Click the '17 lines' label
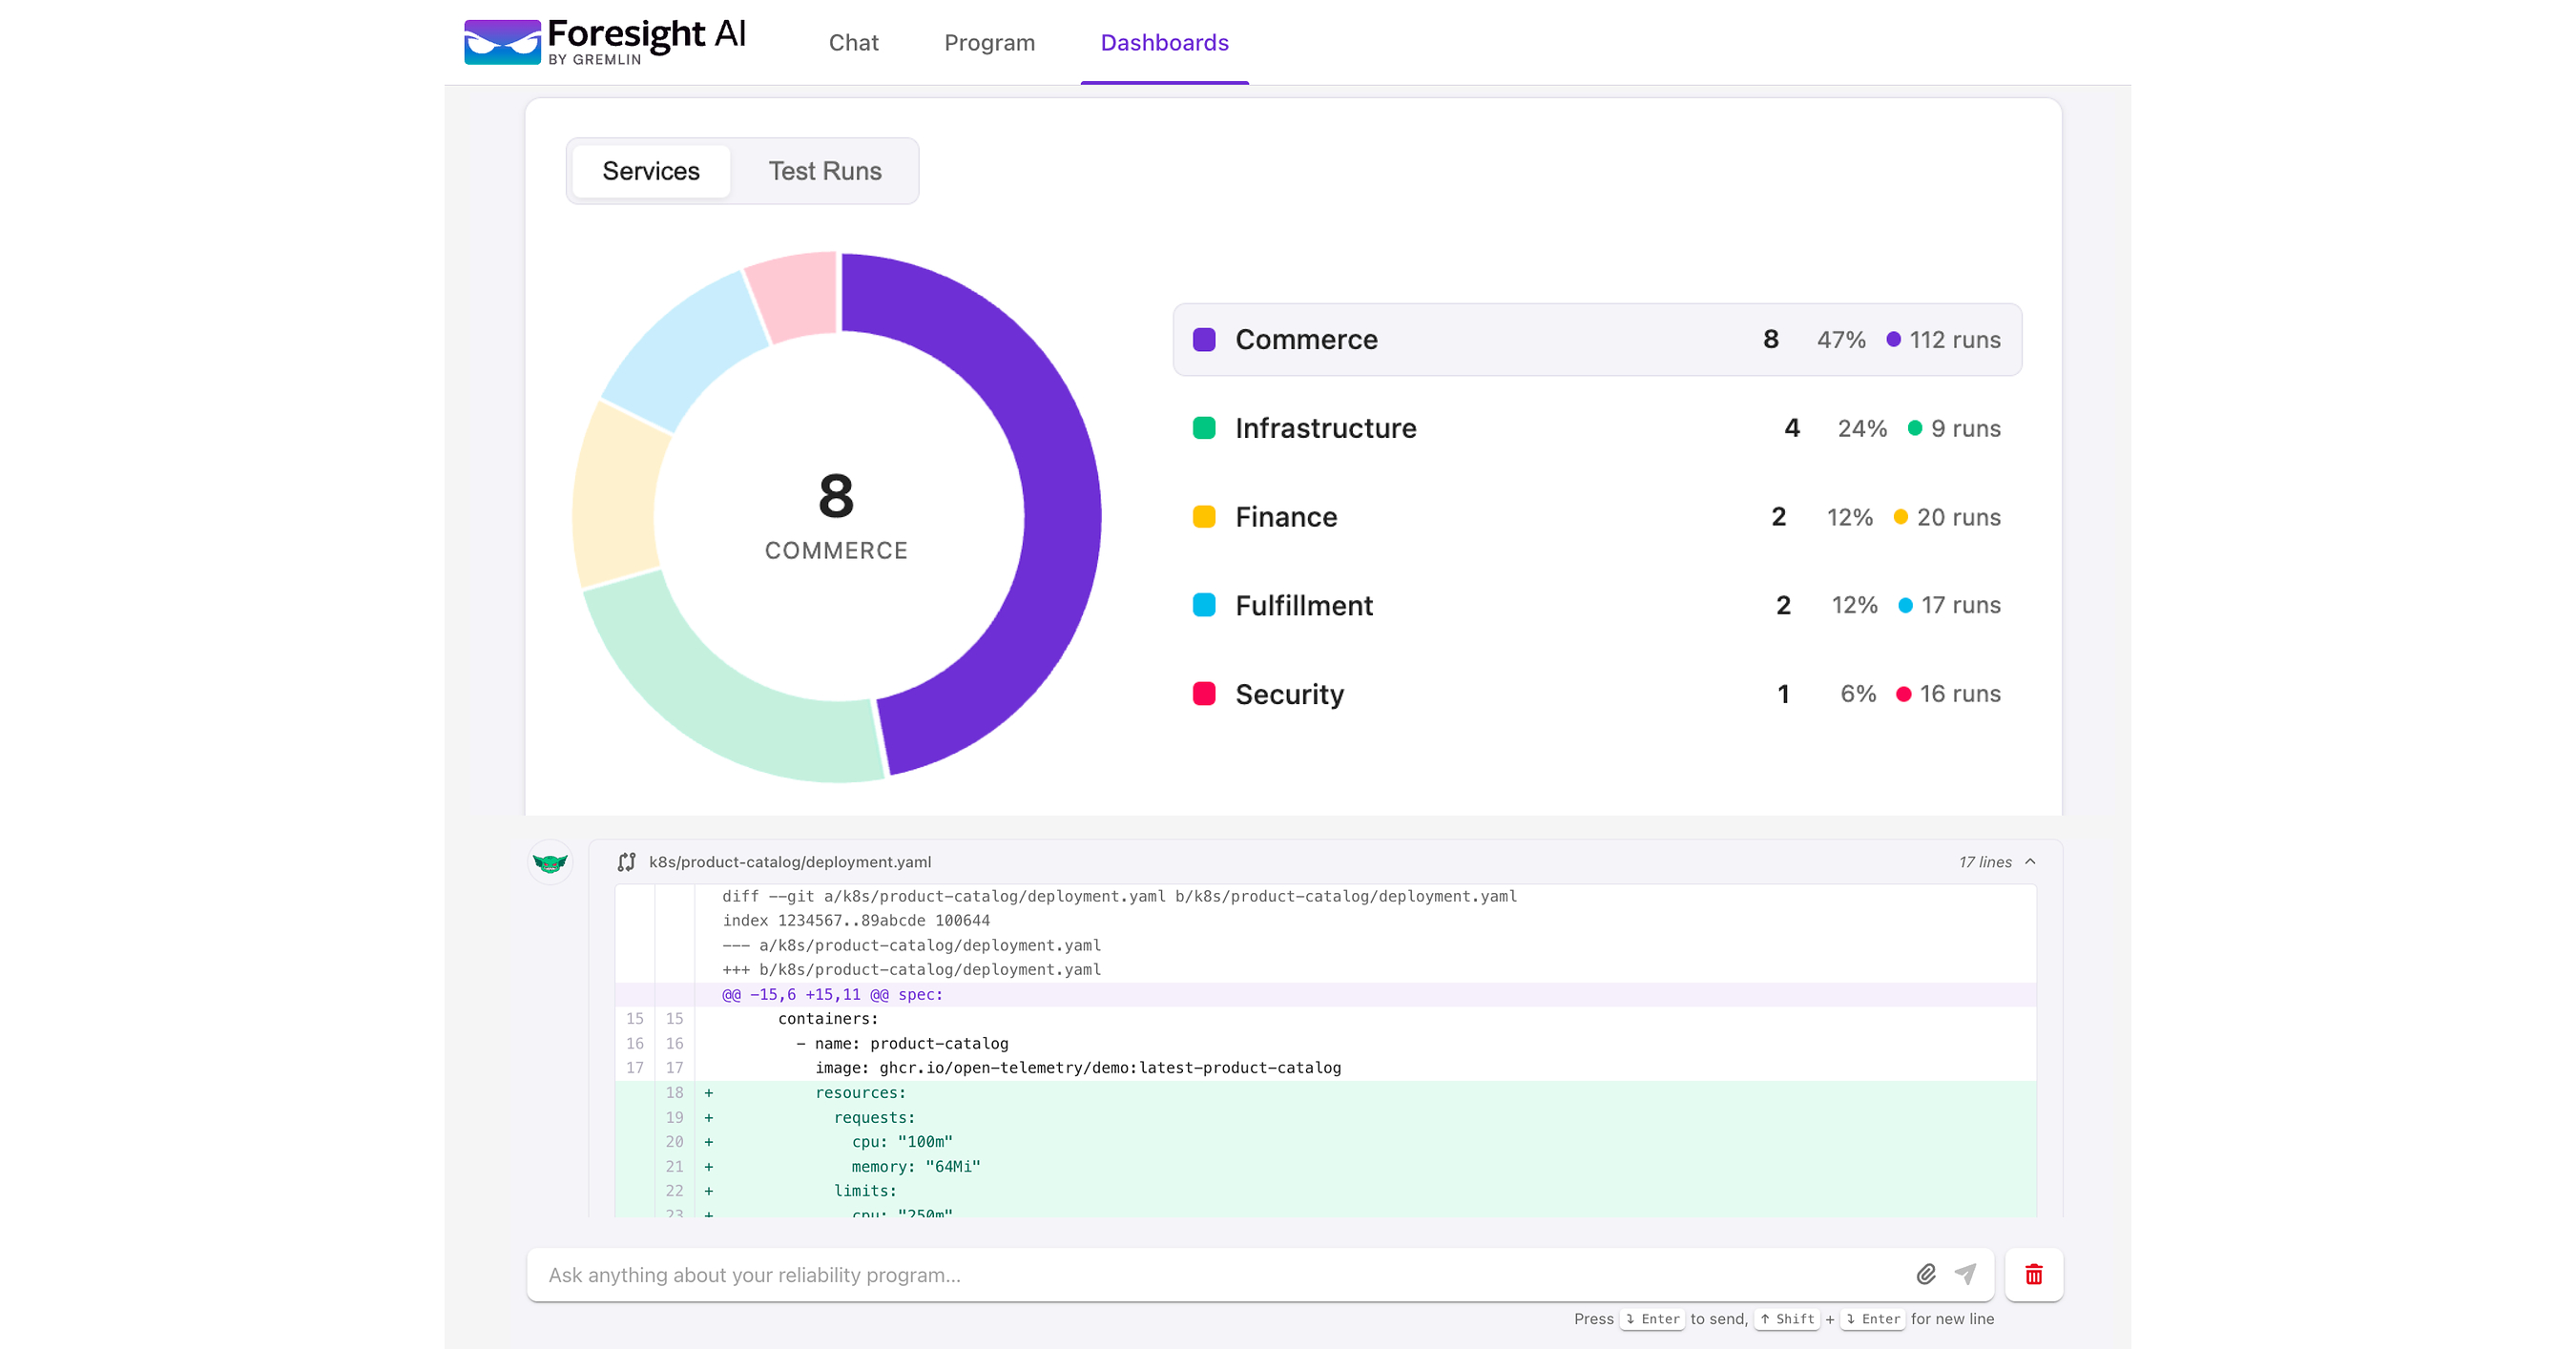 1985,862
